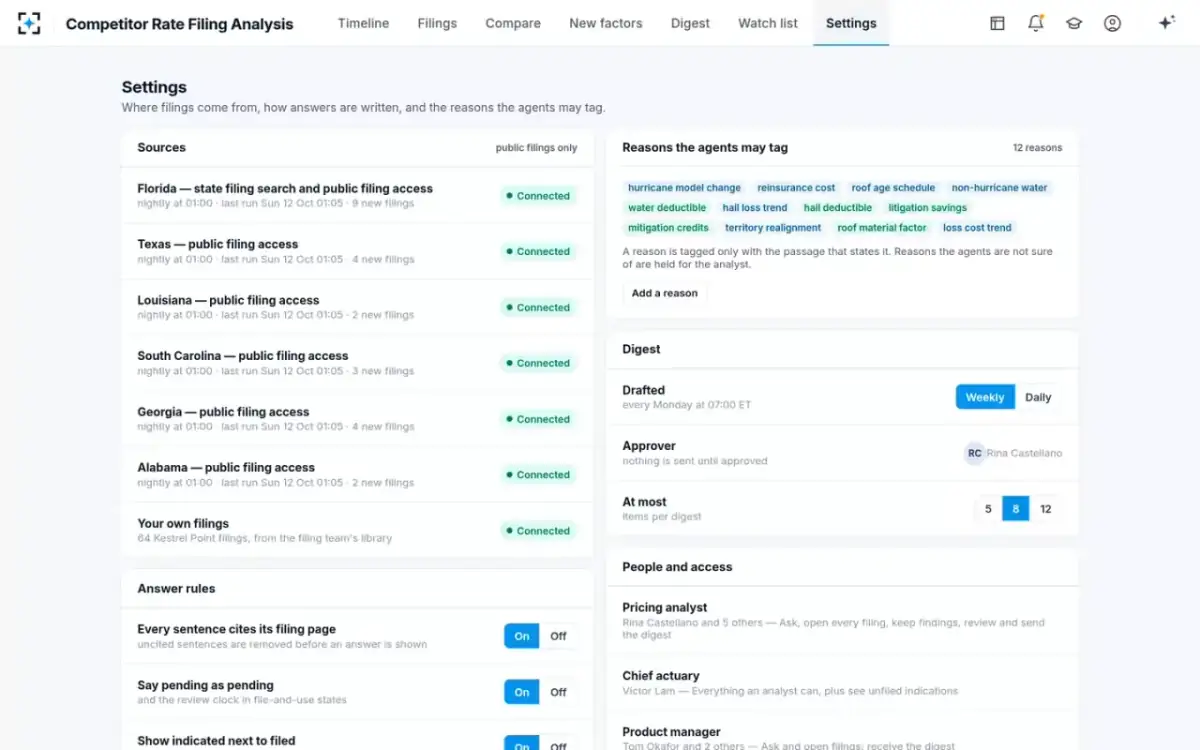Go to the Filings tab

coord(437,23)
